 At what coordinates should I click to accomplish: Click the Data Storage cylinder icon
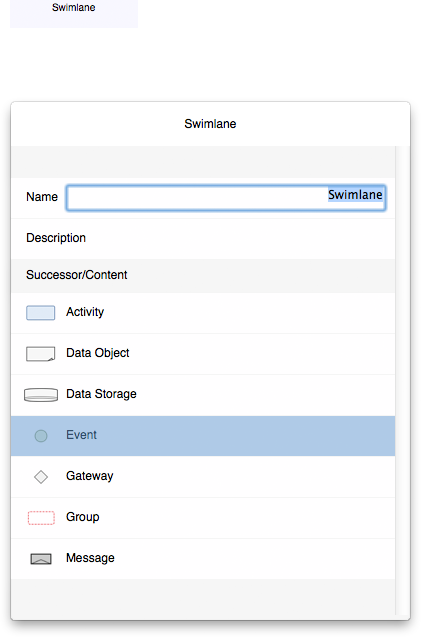click(41, 395)
